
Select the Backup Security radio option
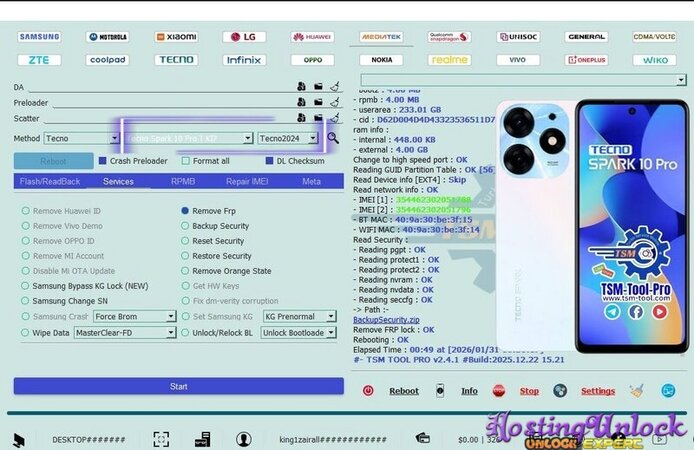185,226
